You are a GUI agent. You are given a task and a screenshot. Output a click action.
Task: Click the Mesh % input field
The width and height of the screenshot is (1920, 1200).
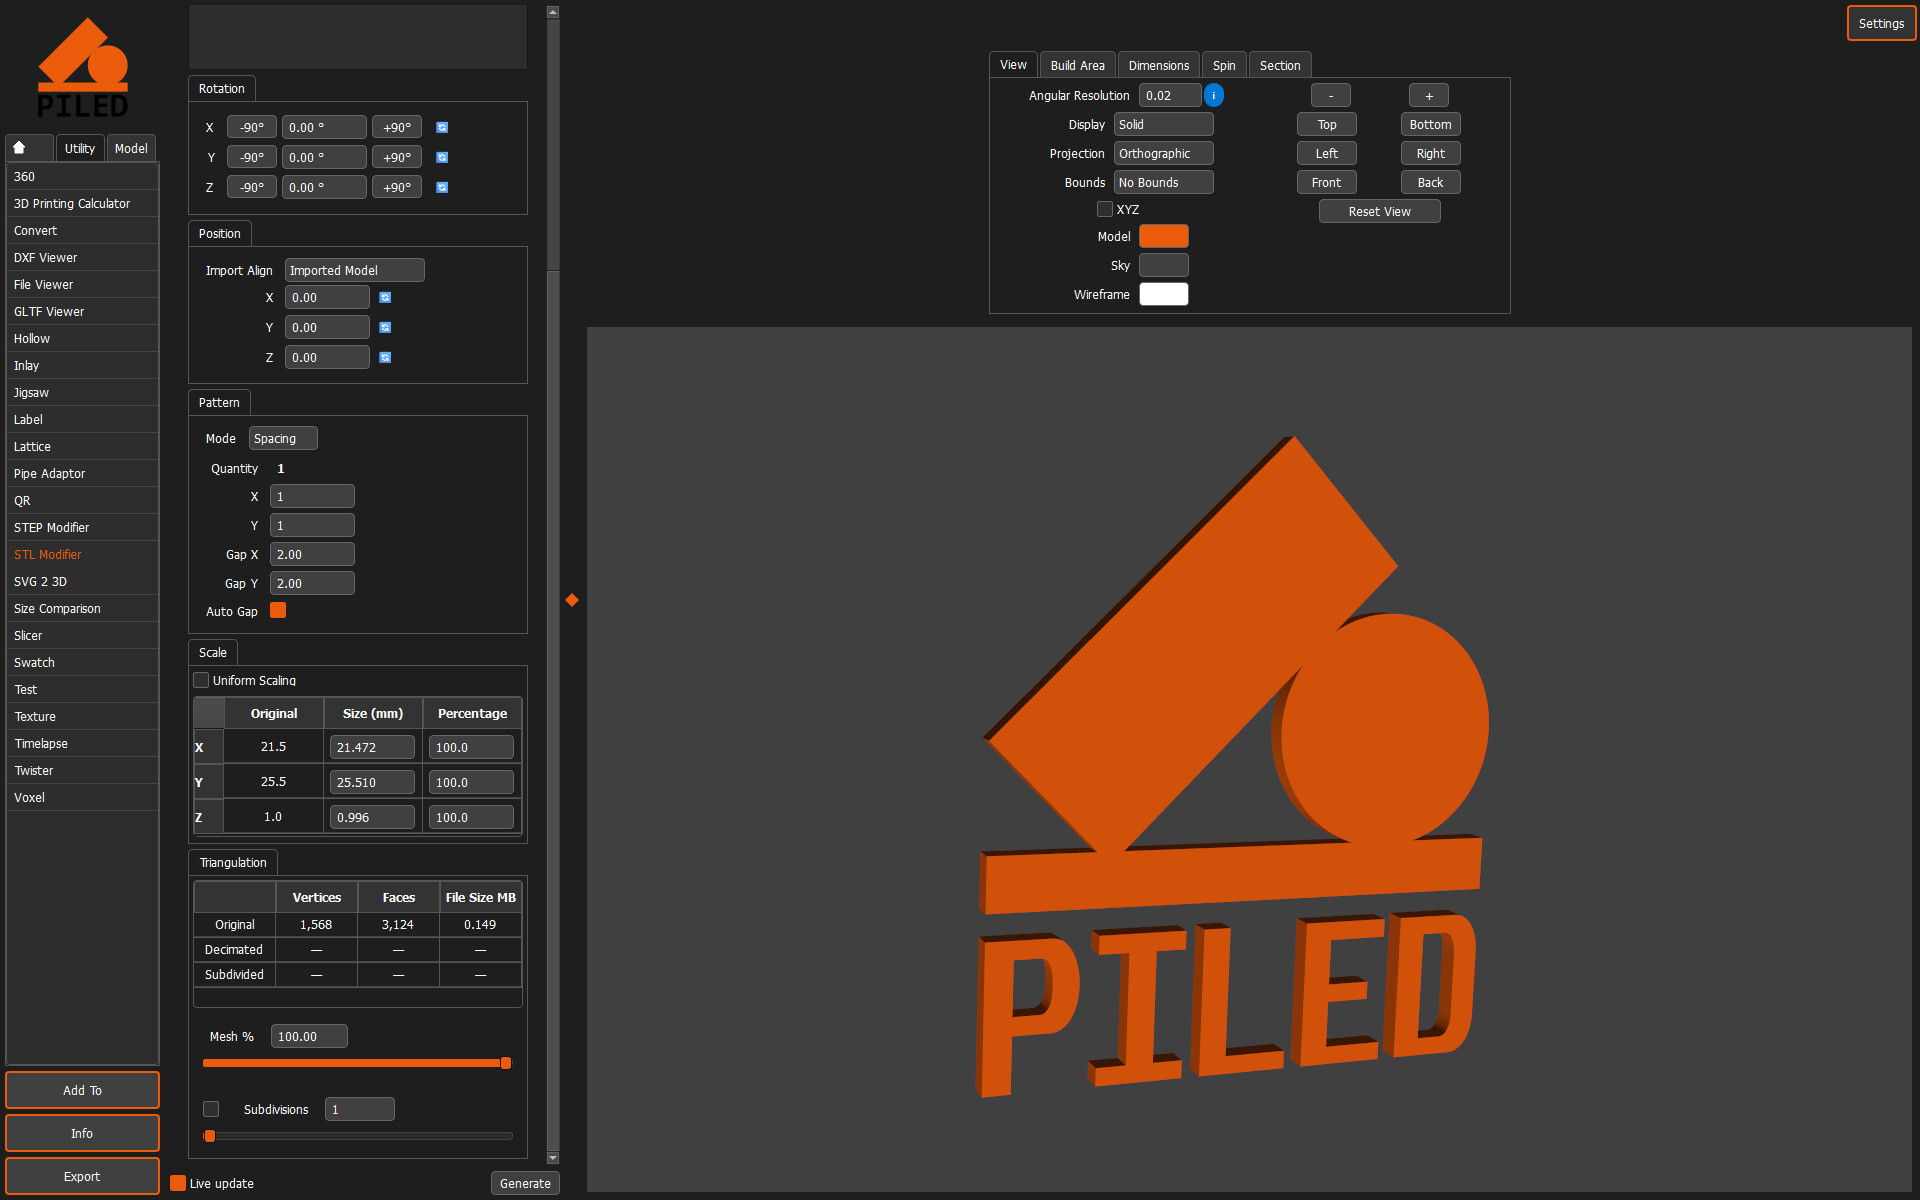pos(309,1037)
